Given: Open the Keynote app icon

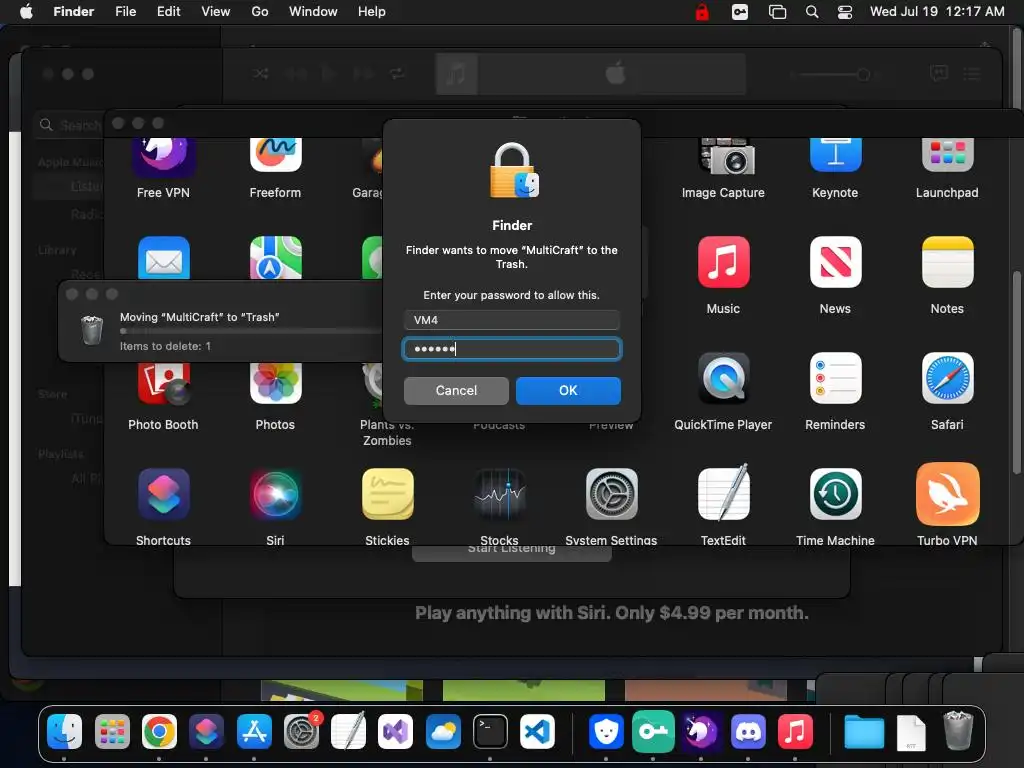Looking at the screenshot, I should tap(835, 155).
